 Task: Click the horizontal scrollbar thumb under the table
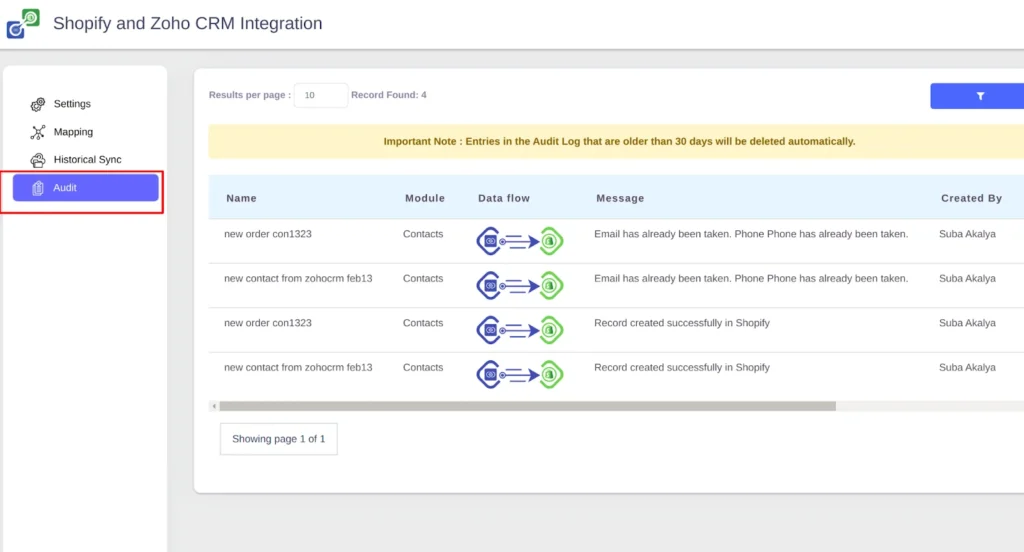point(527,406)
